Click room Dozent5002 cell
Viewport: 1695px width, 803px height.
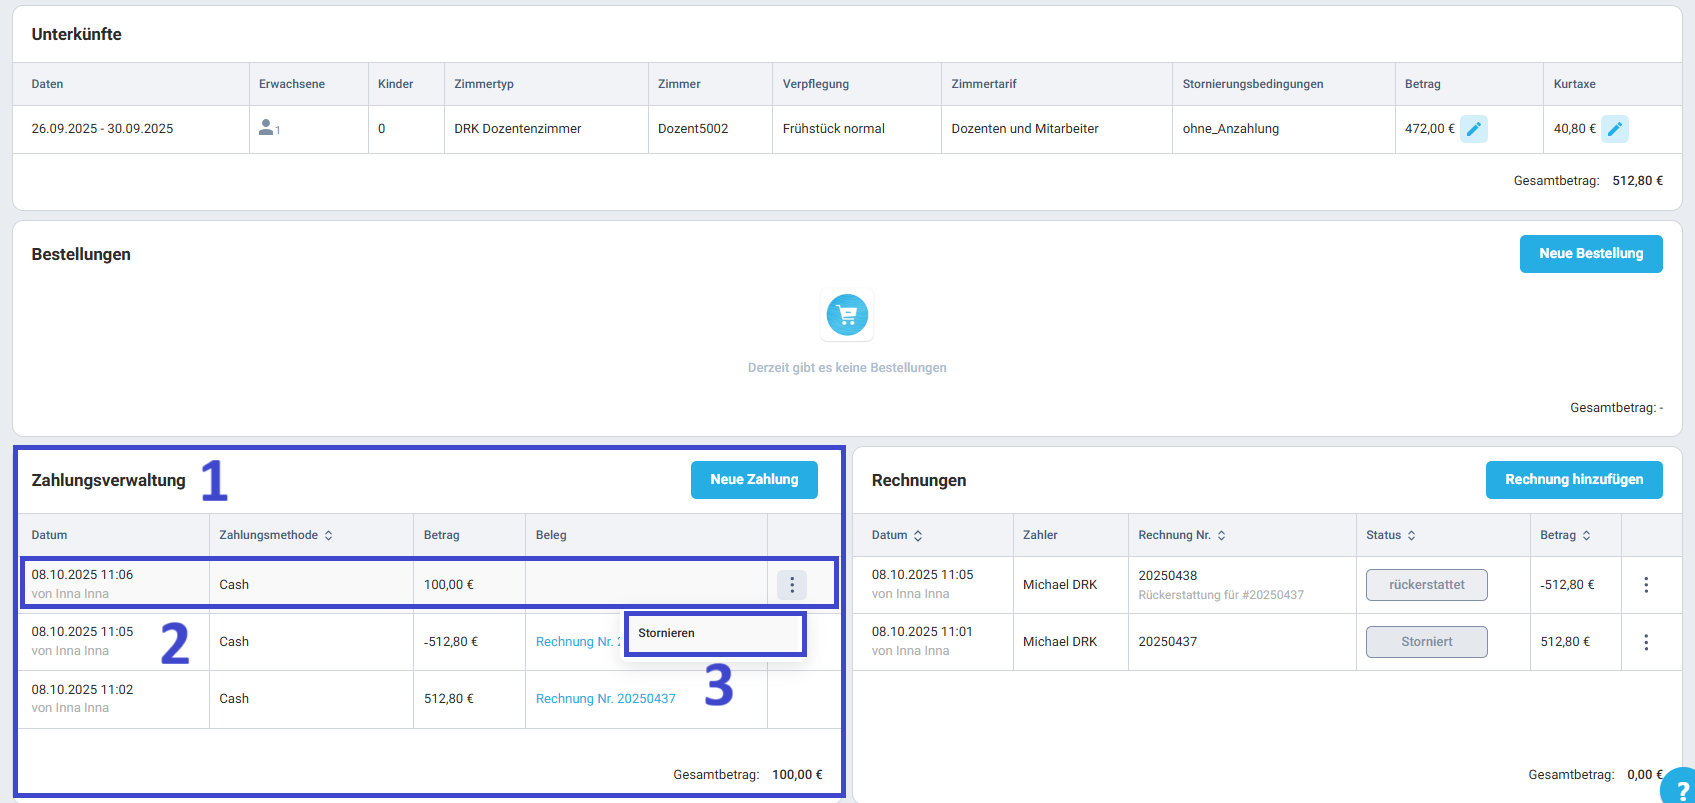(693, 129)
